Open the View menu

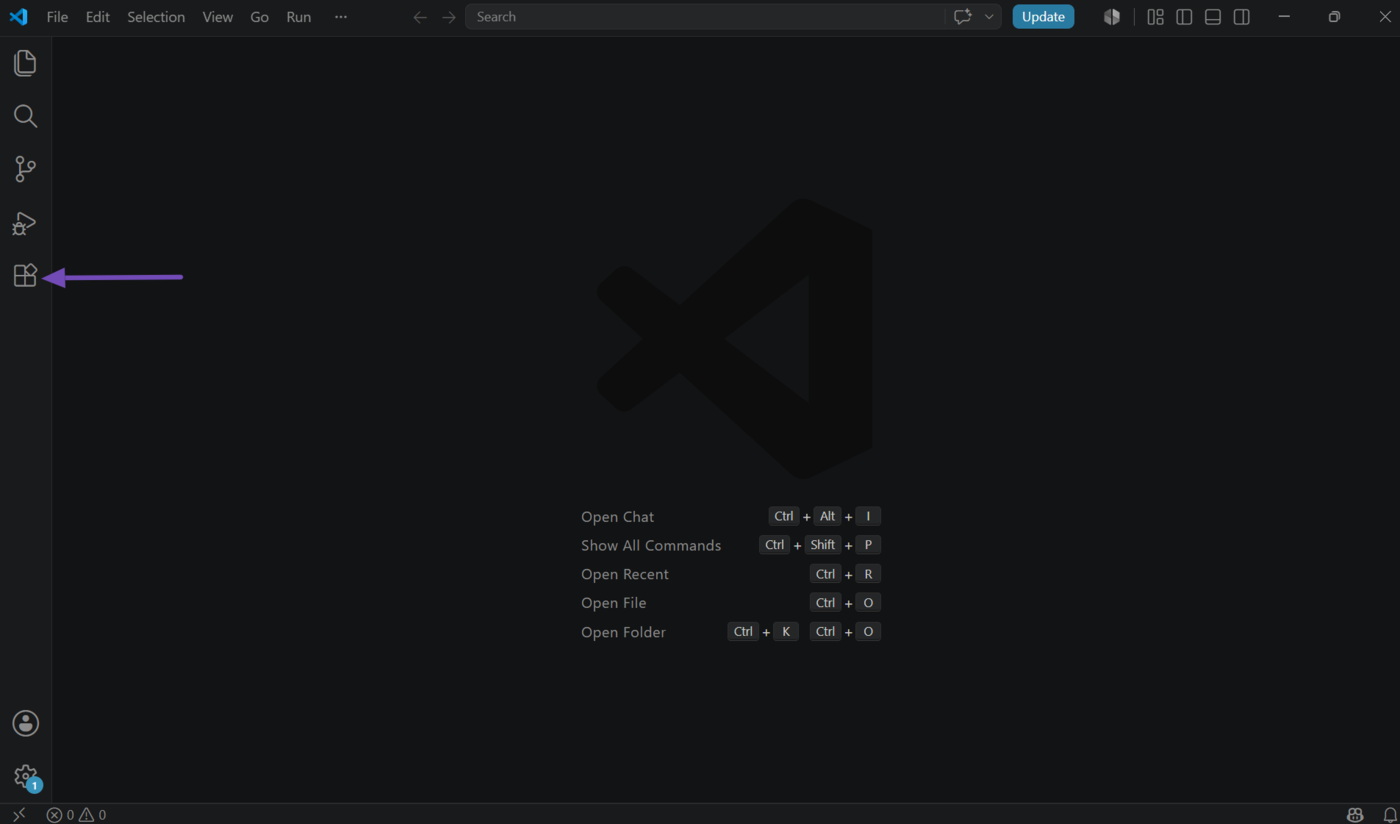(217, 17)
